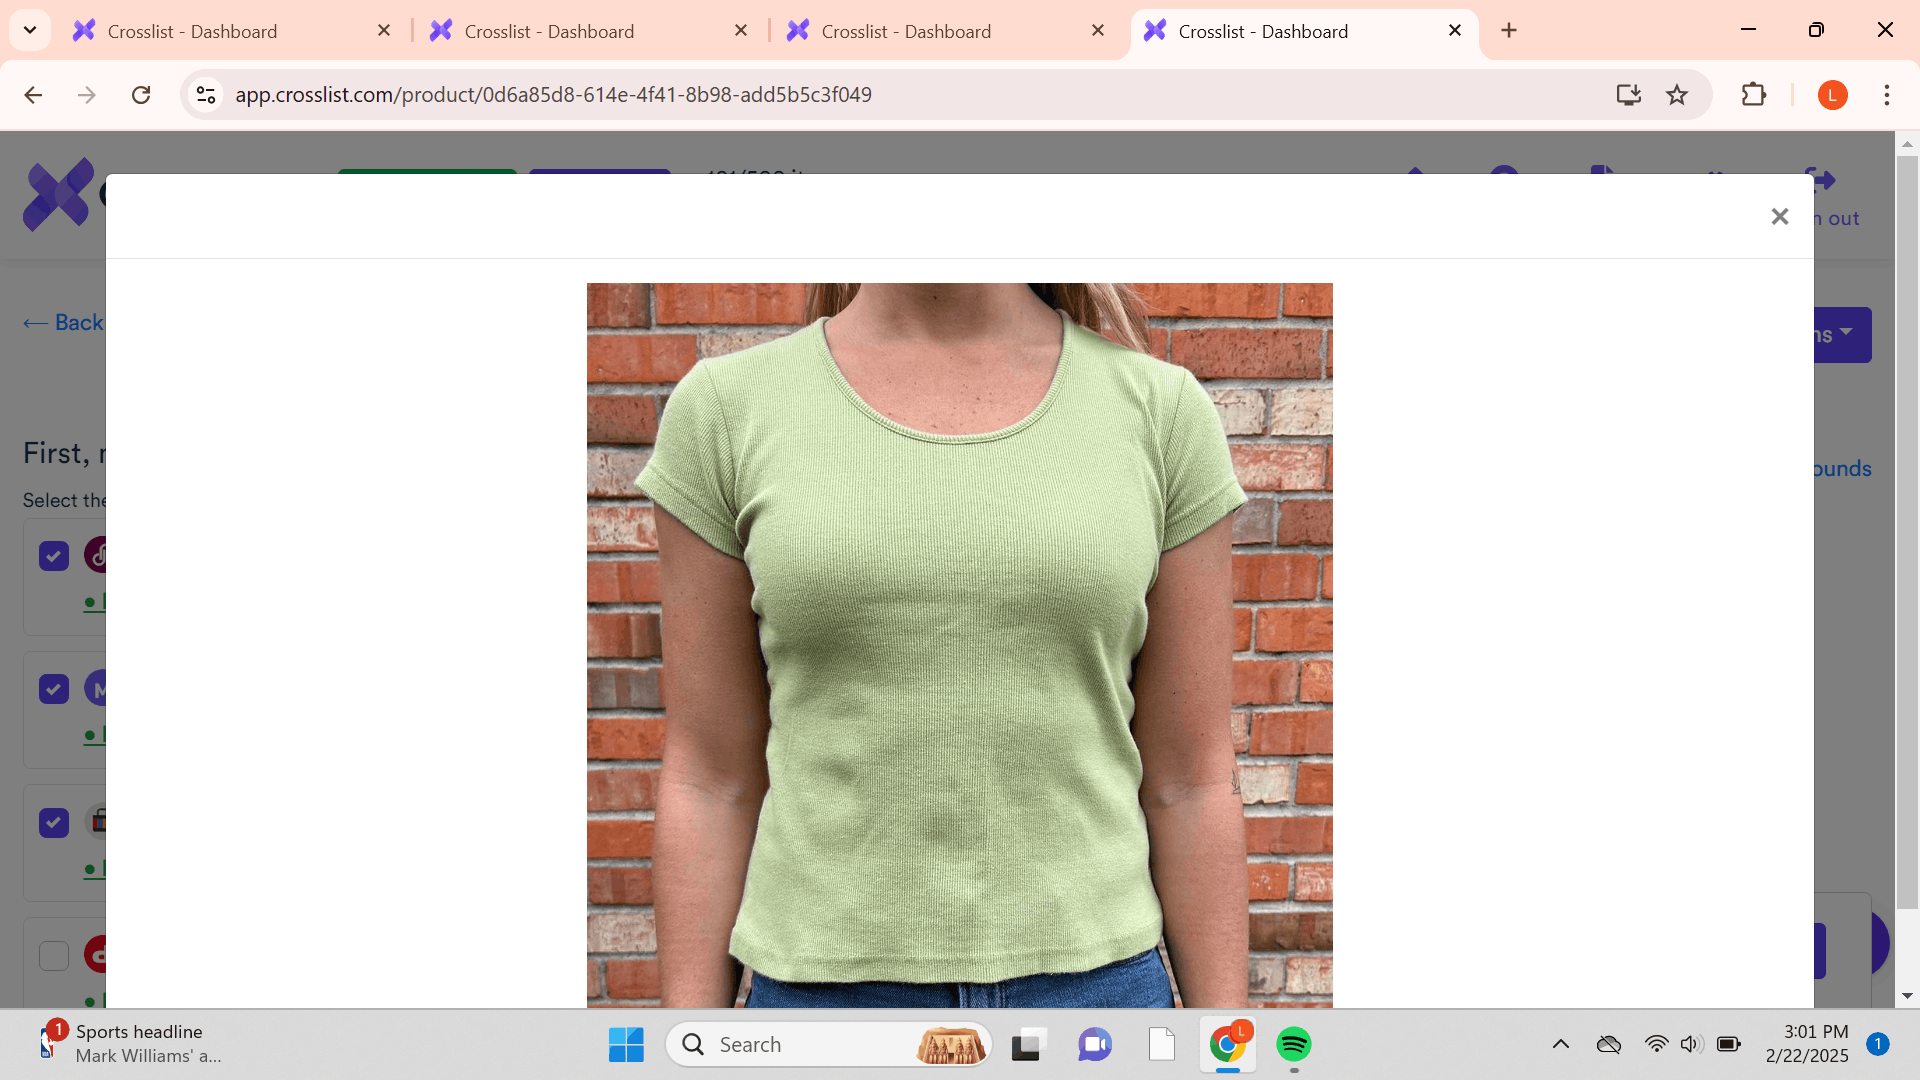Close the active fourth browser tab
Image resolution: width=1920 pixels, height=1080 pixels.
point(1455,31)
